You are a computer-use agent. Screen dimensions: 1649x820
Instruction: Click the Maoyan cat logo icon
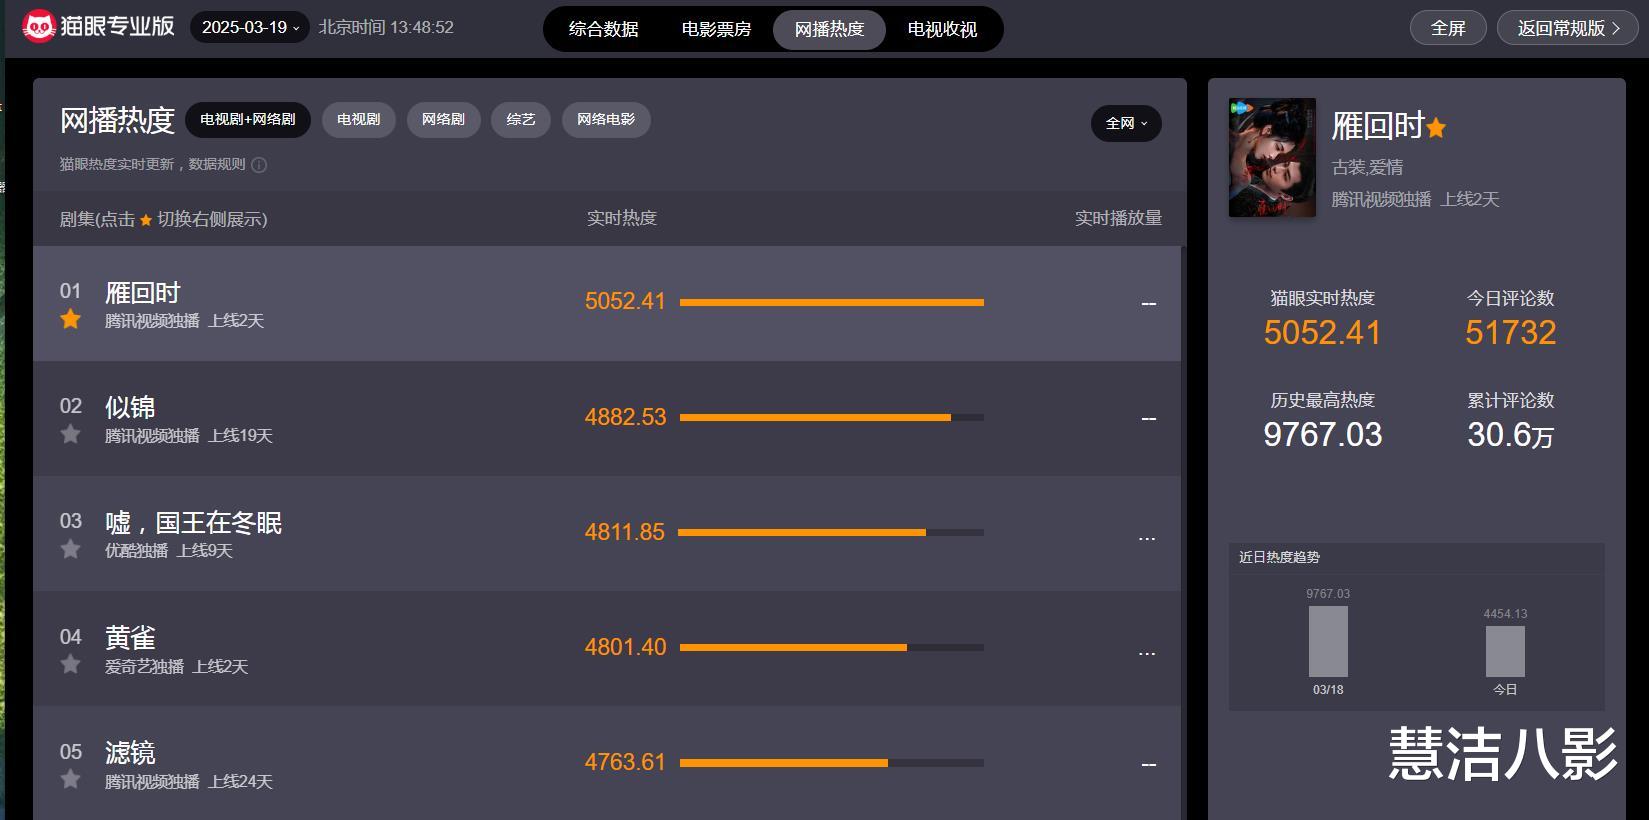(38, 27)
